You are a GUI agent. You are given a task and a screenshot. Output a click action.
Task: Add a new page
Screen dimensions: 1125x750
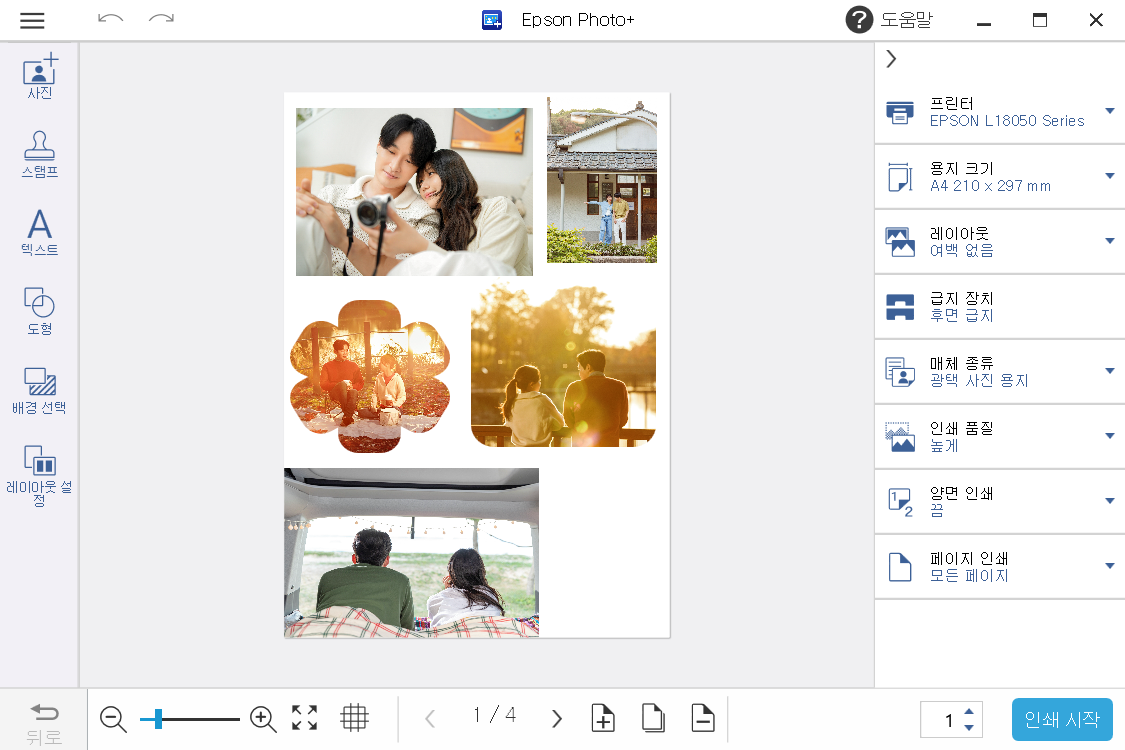click(x=603, y=718)
